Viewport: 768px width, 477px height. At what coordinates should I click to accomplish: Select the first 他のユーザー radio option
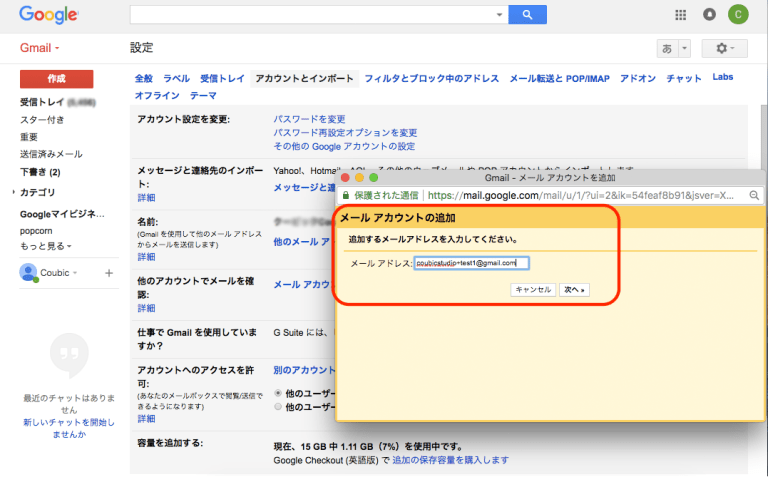(278, 393)
